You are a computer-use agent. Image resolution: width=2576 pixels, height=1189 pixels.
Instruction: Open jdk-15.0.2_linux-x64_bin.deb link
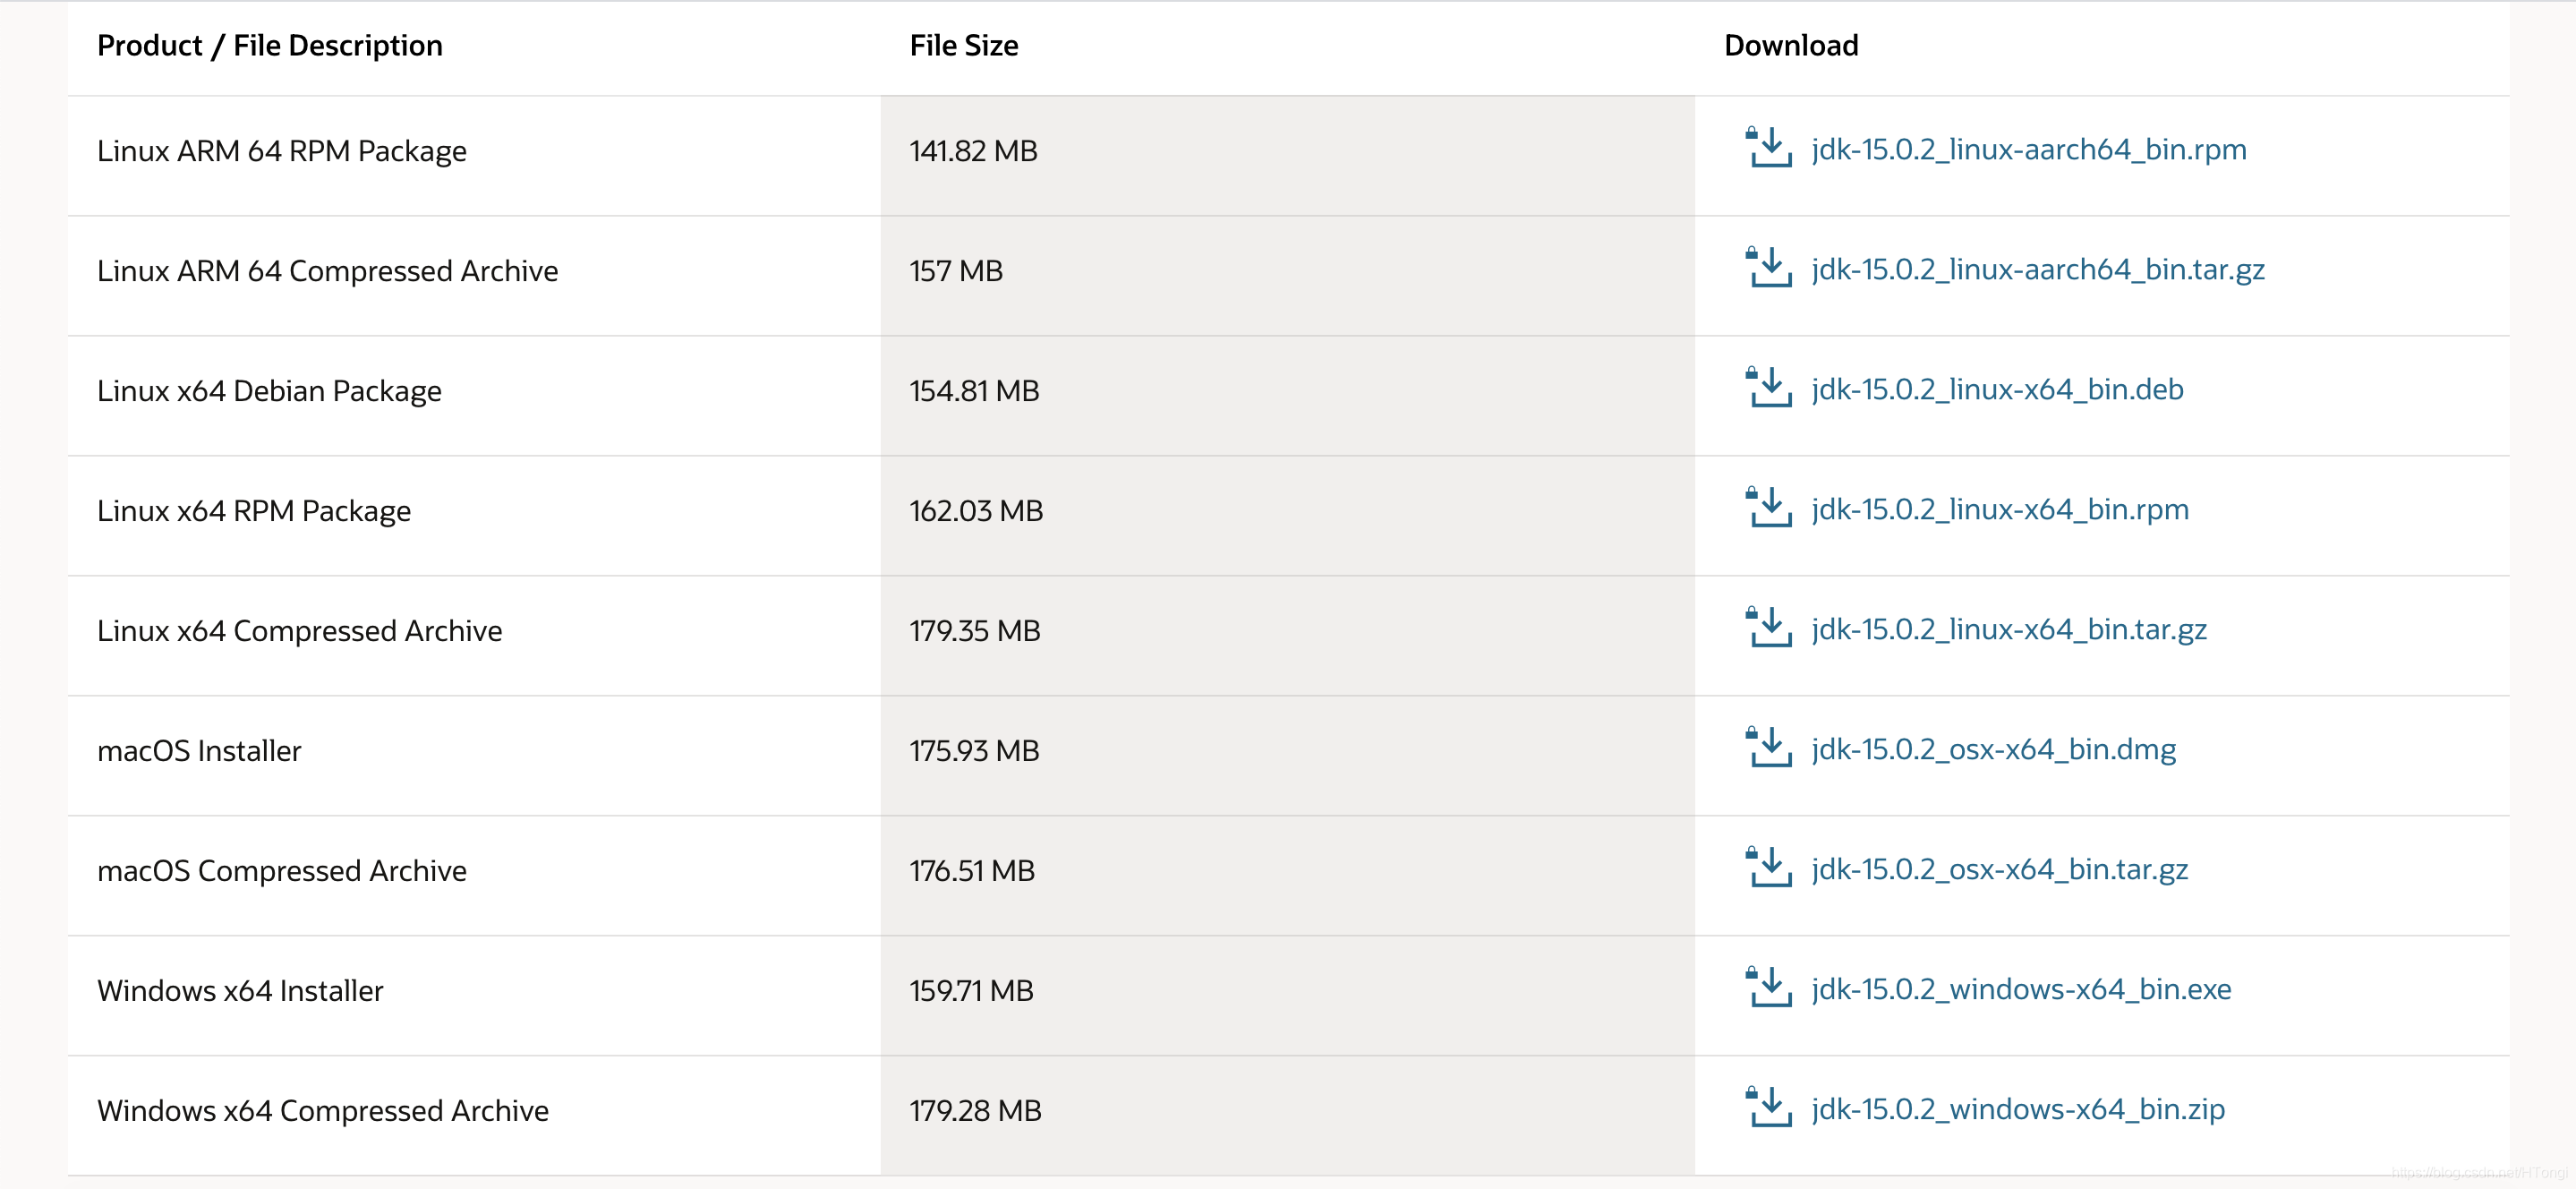1996,390
